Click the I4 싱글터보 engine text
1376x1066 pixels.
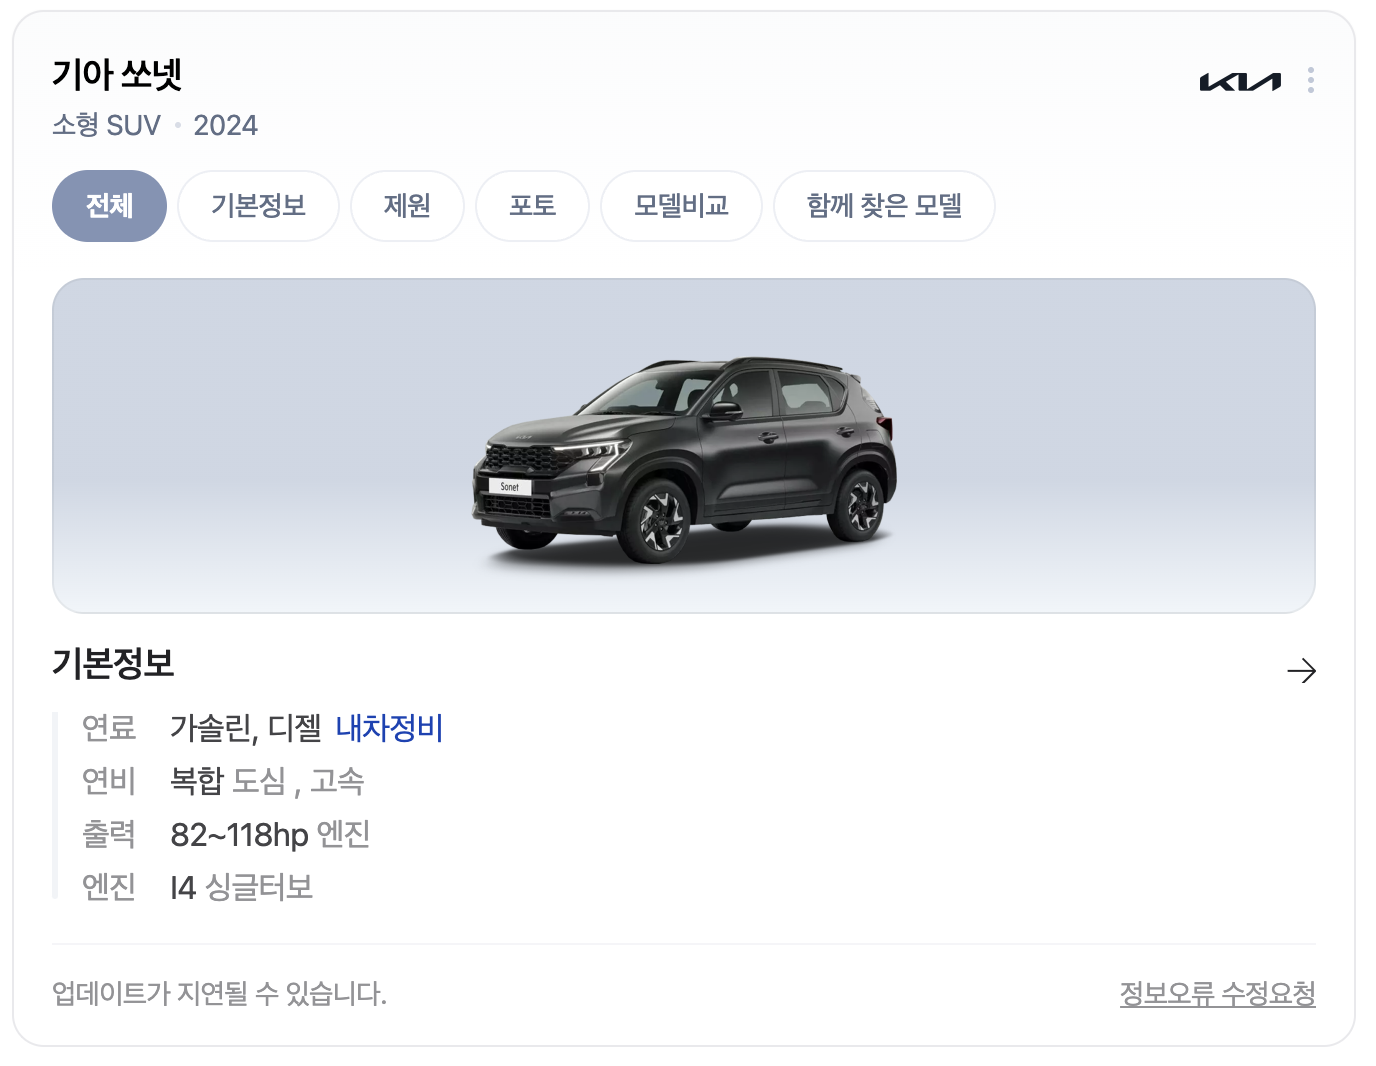pos(242,887)
